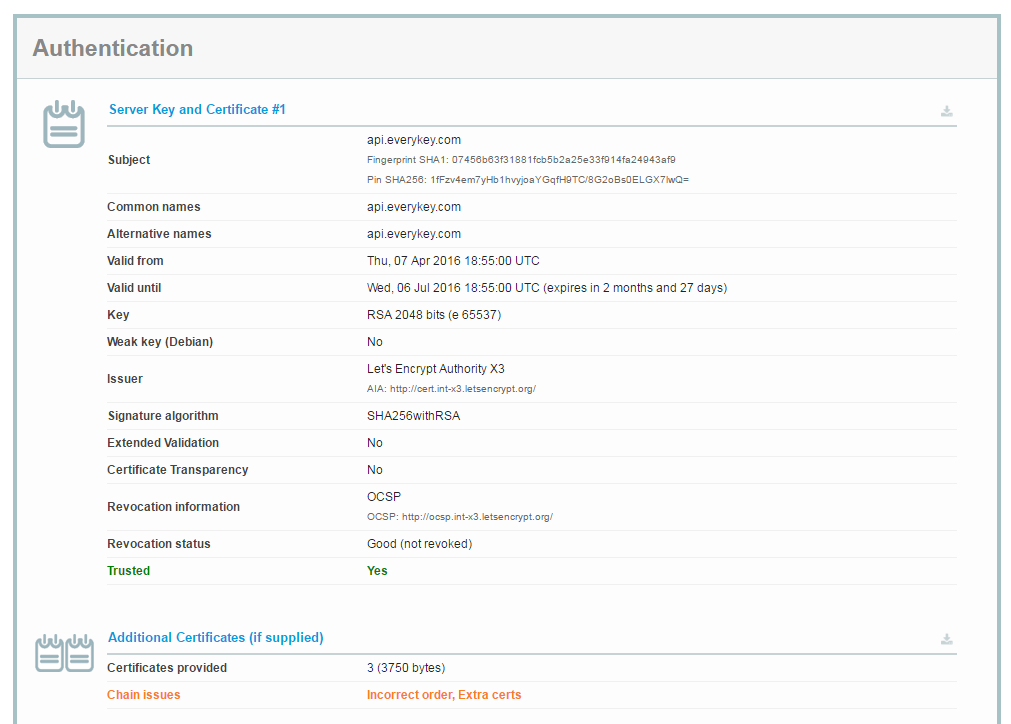This screenshot has width=1011, height=724.
Task: Click the Incorrect order, Extra certs warning
Action: tap(443, 695)
